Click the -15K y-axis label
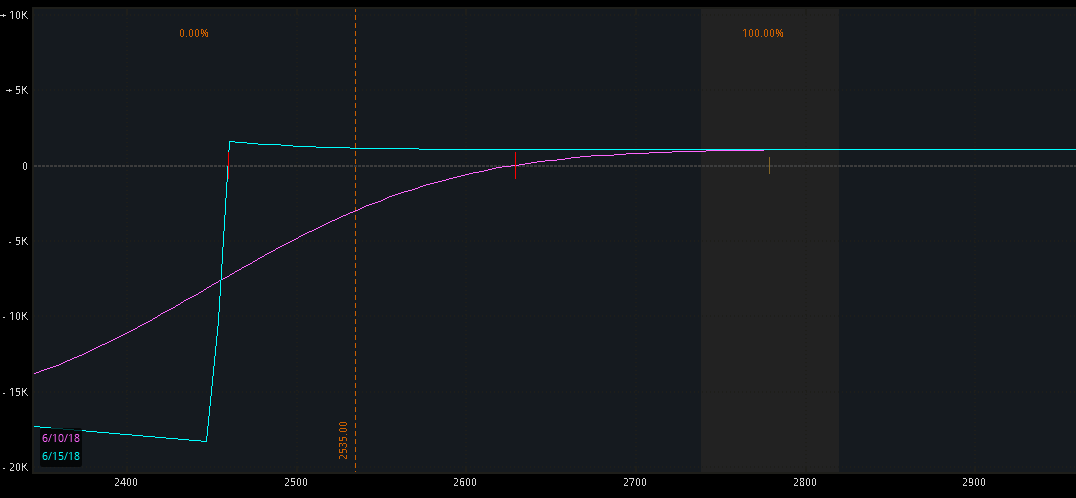 pos(14,392)
